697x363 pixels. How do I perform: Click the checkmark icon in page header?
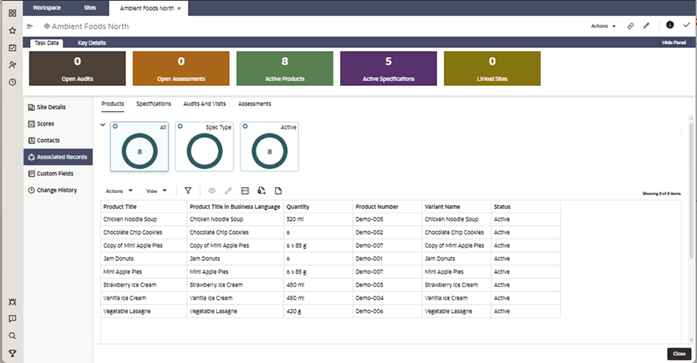[687, 25]
